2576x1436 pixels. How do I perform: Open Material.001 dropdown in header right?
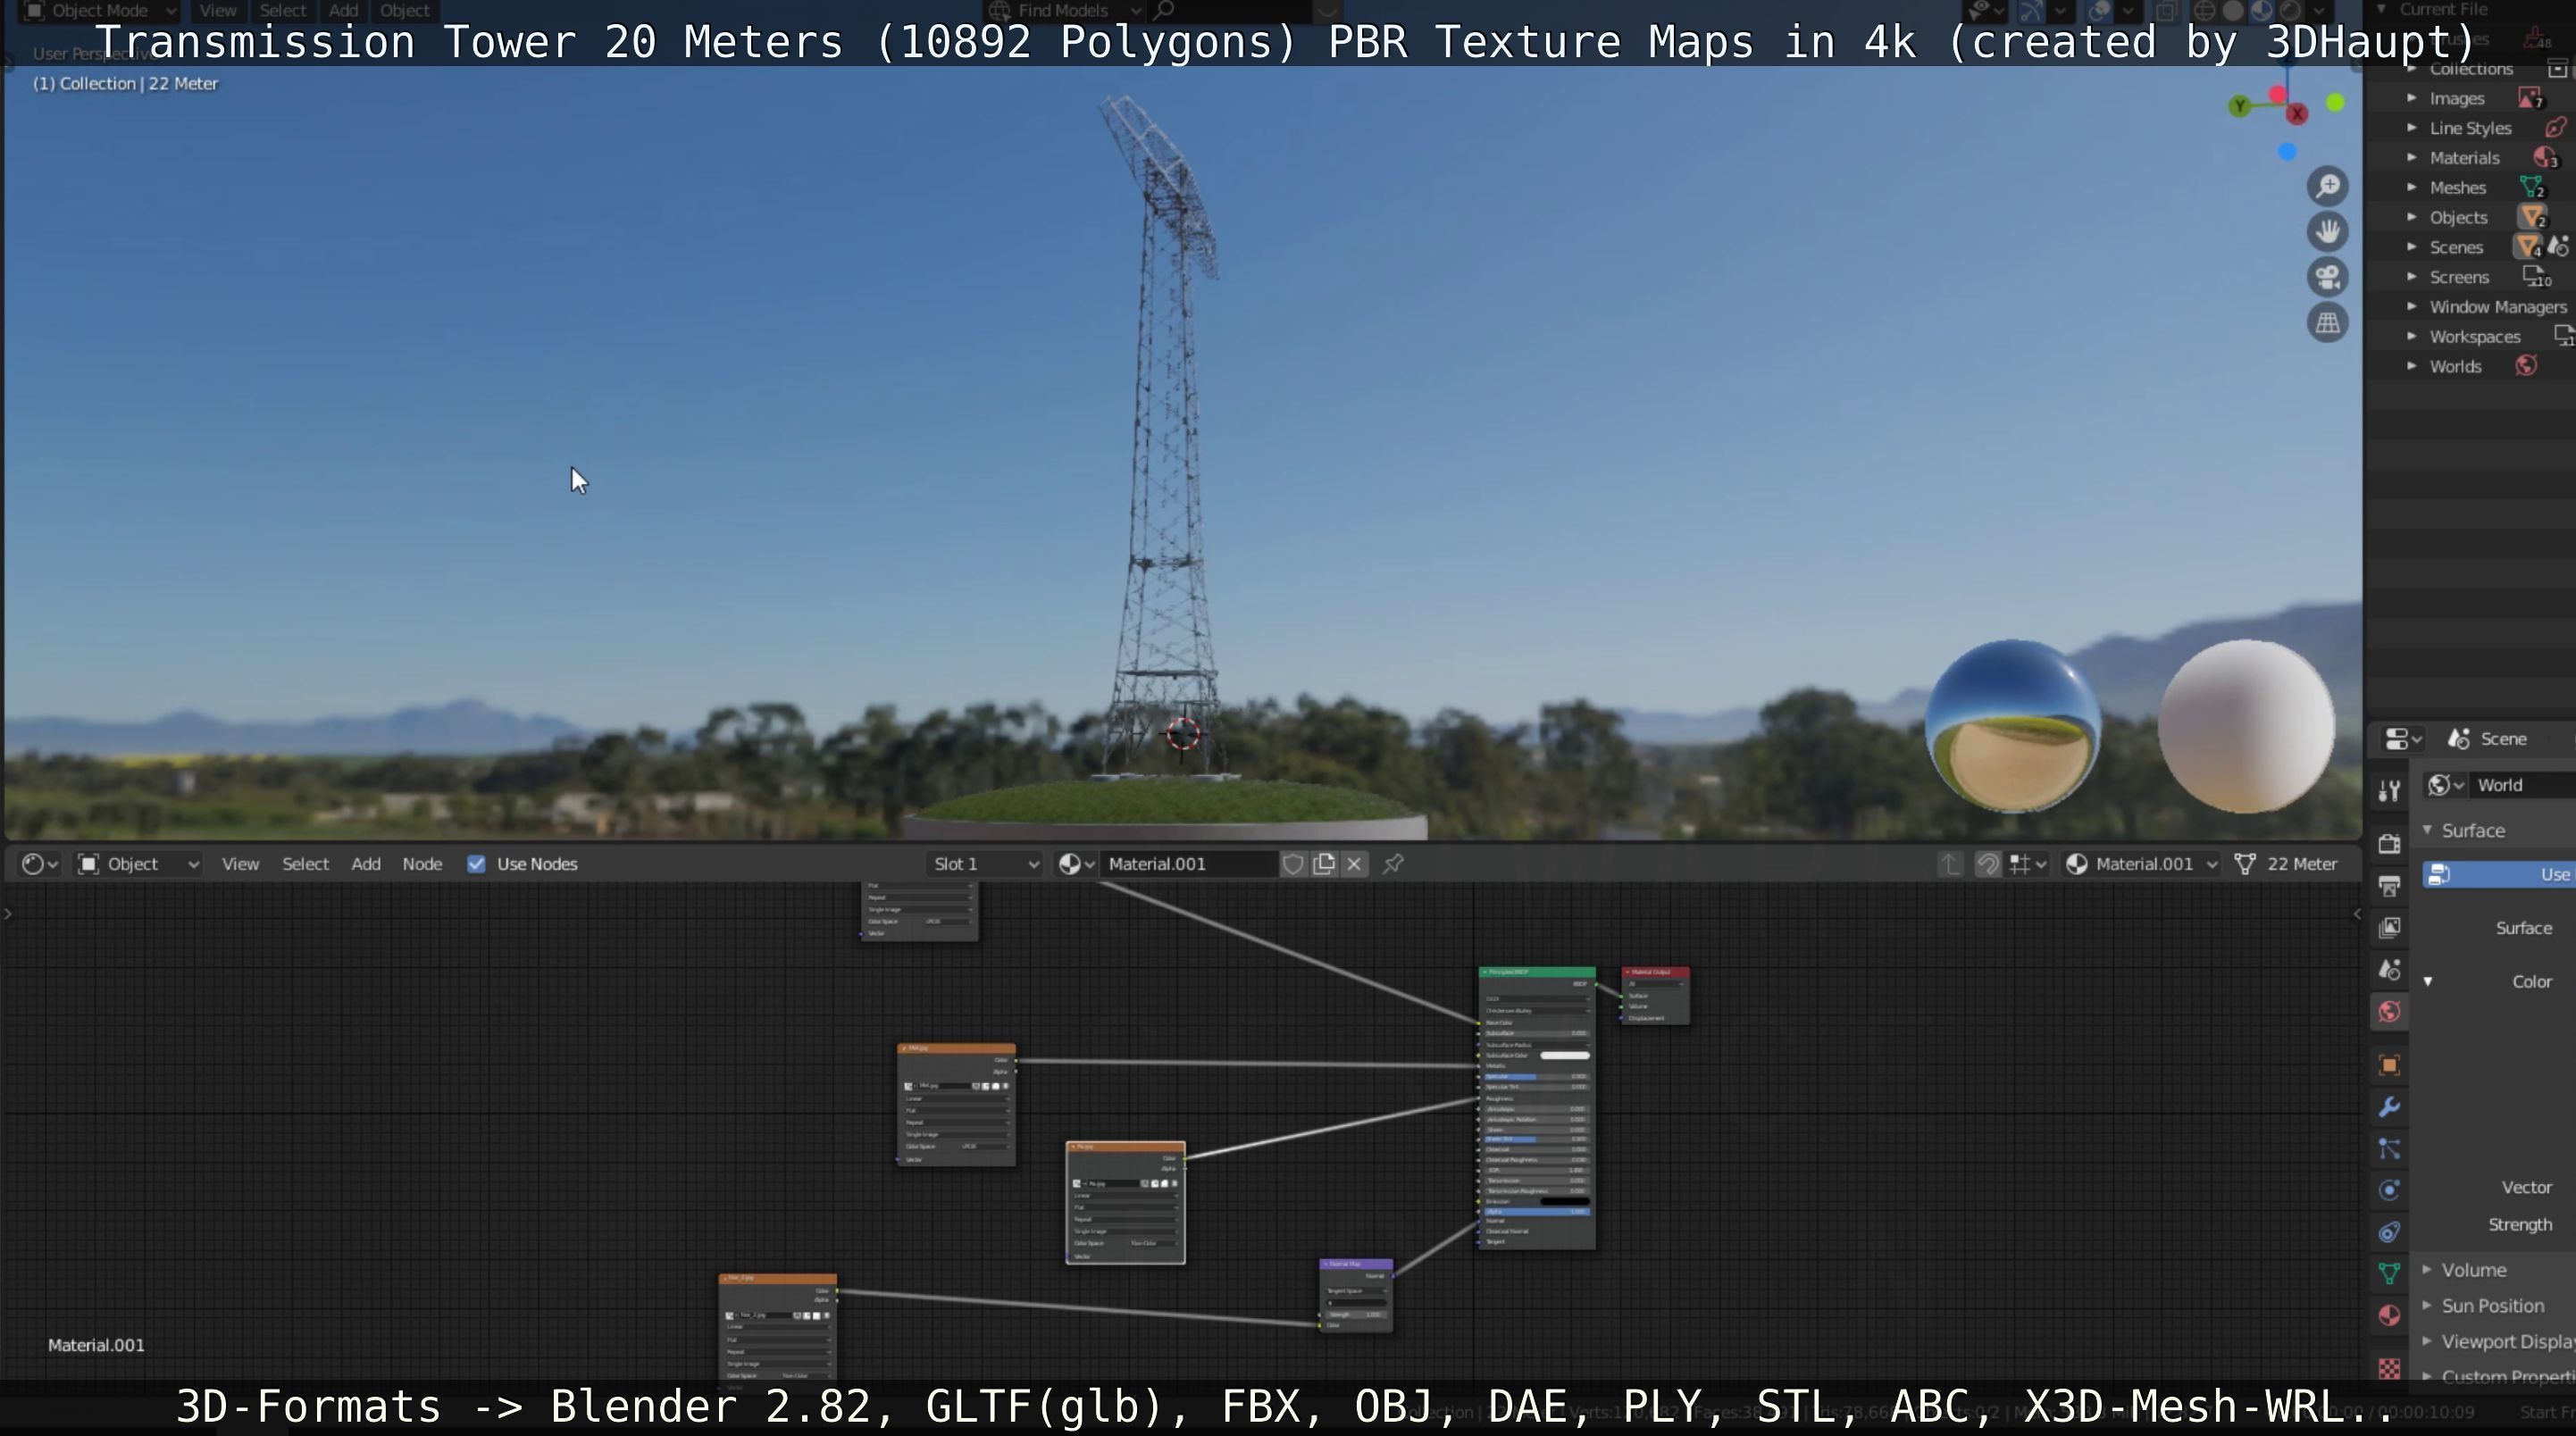click(x=2143, y=864)
